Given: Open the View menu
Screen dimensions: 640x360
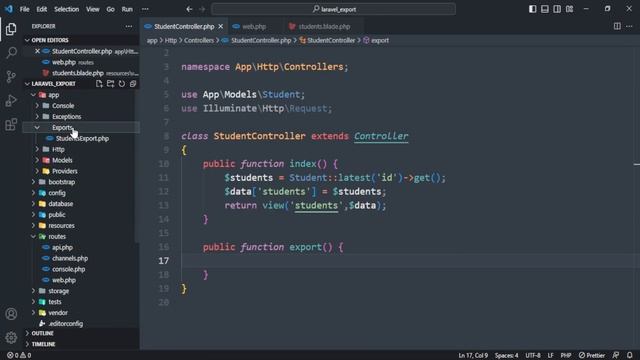Looking at the screenshot, I should point(93,9).
